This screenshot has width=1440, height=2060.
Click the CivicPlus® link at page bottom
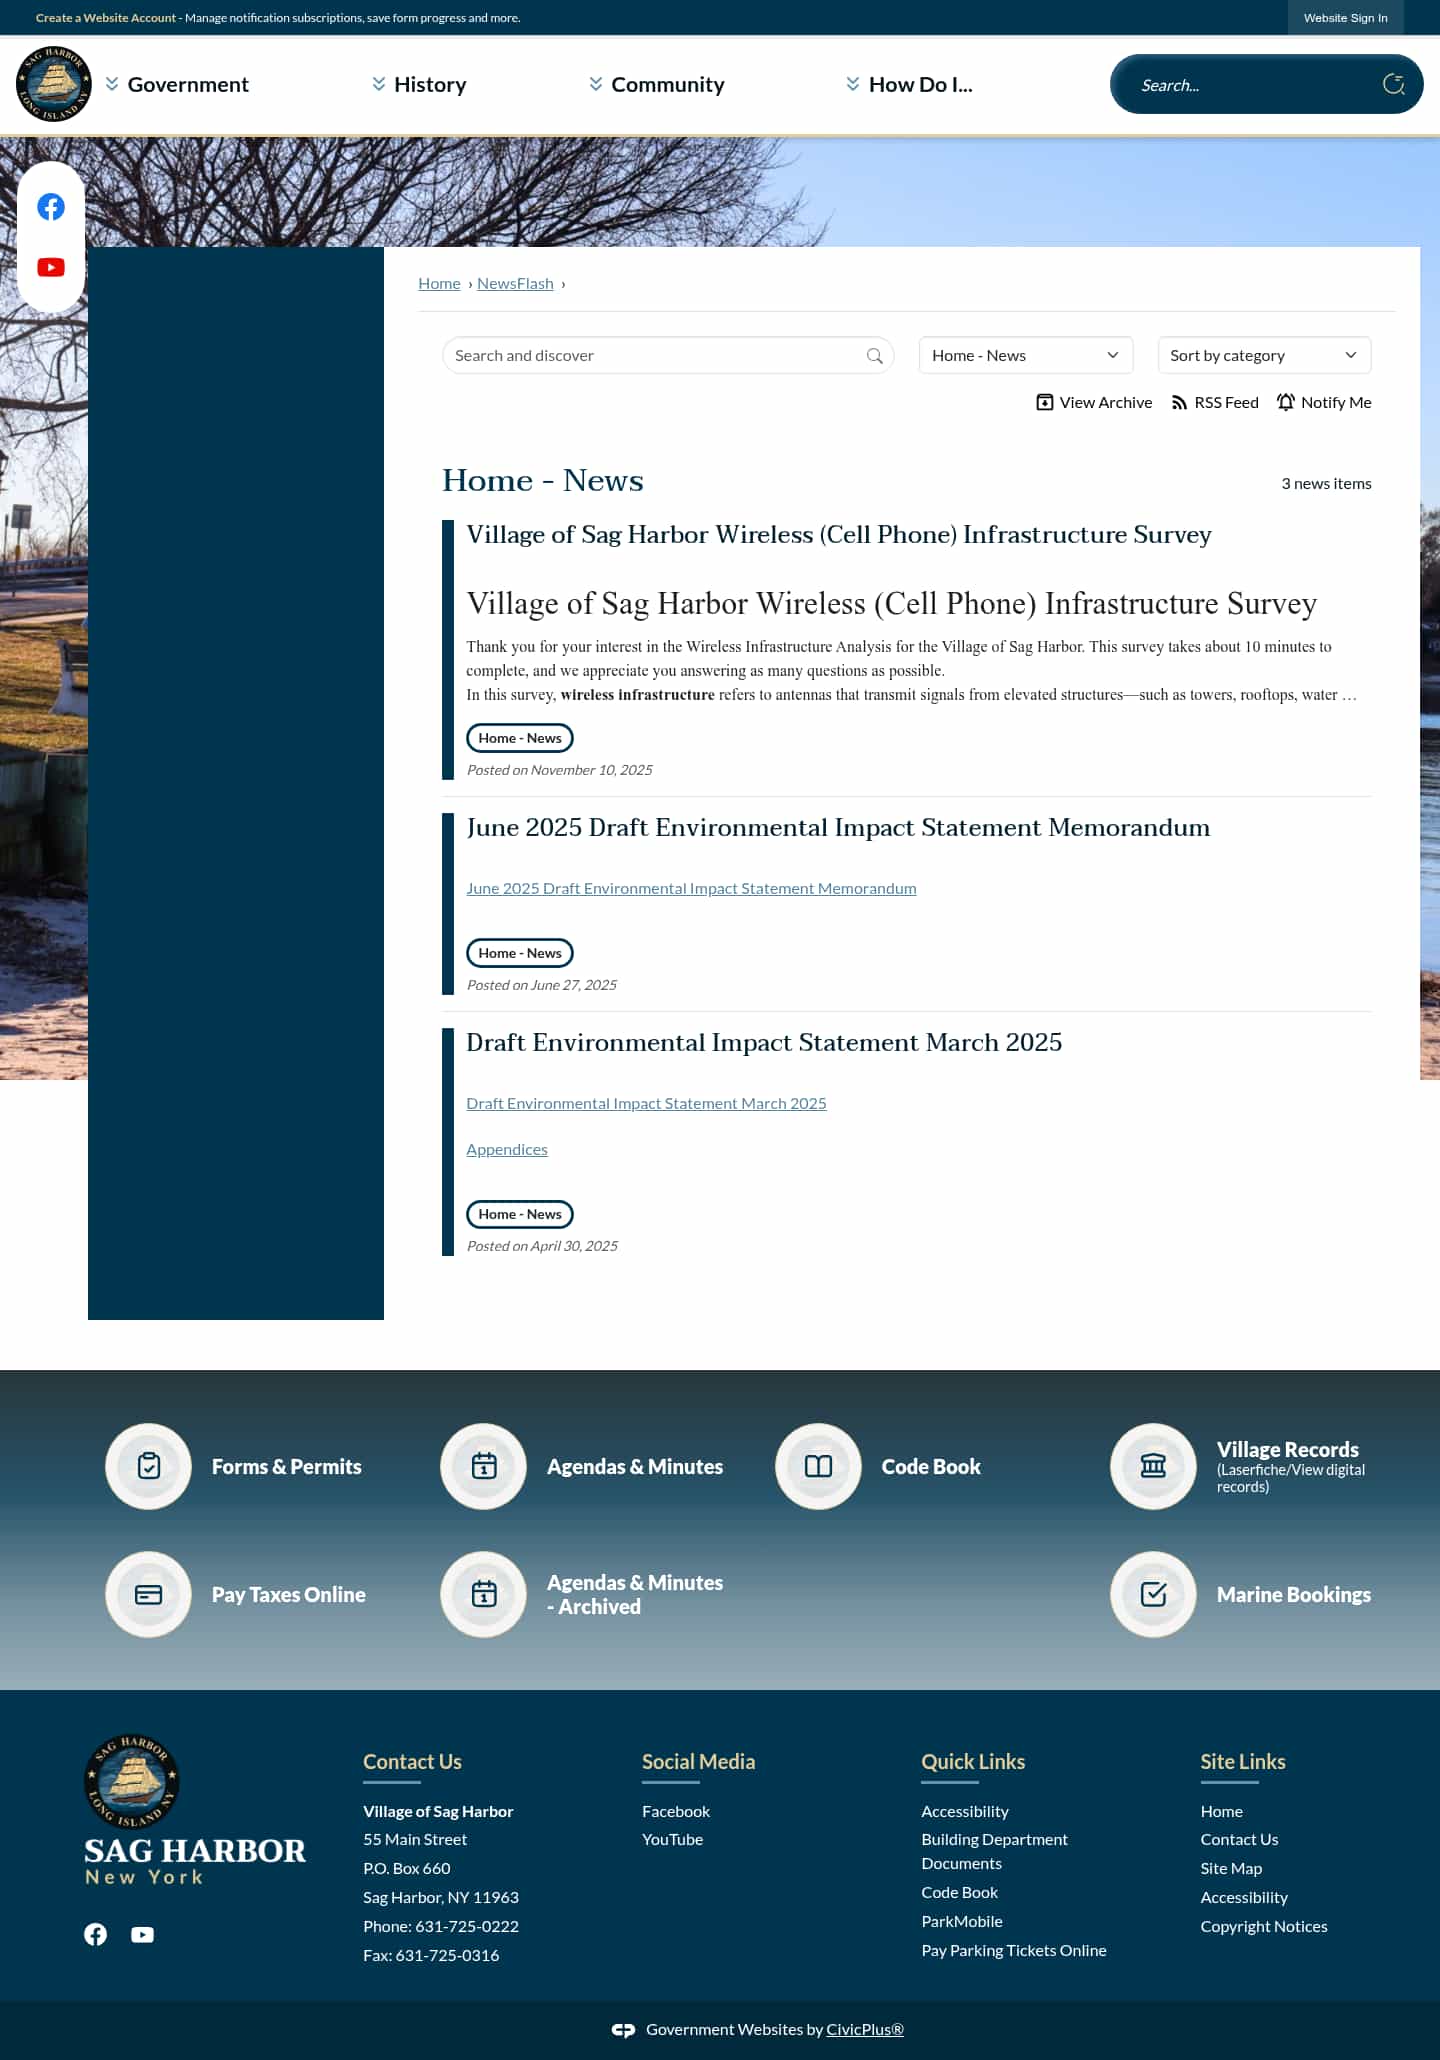865,2030
